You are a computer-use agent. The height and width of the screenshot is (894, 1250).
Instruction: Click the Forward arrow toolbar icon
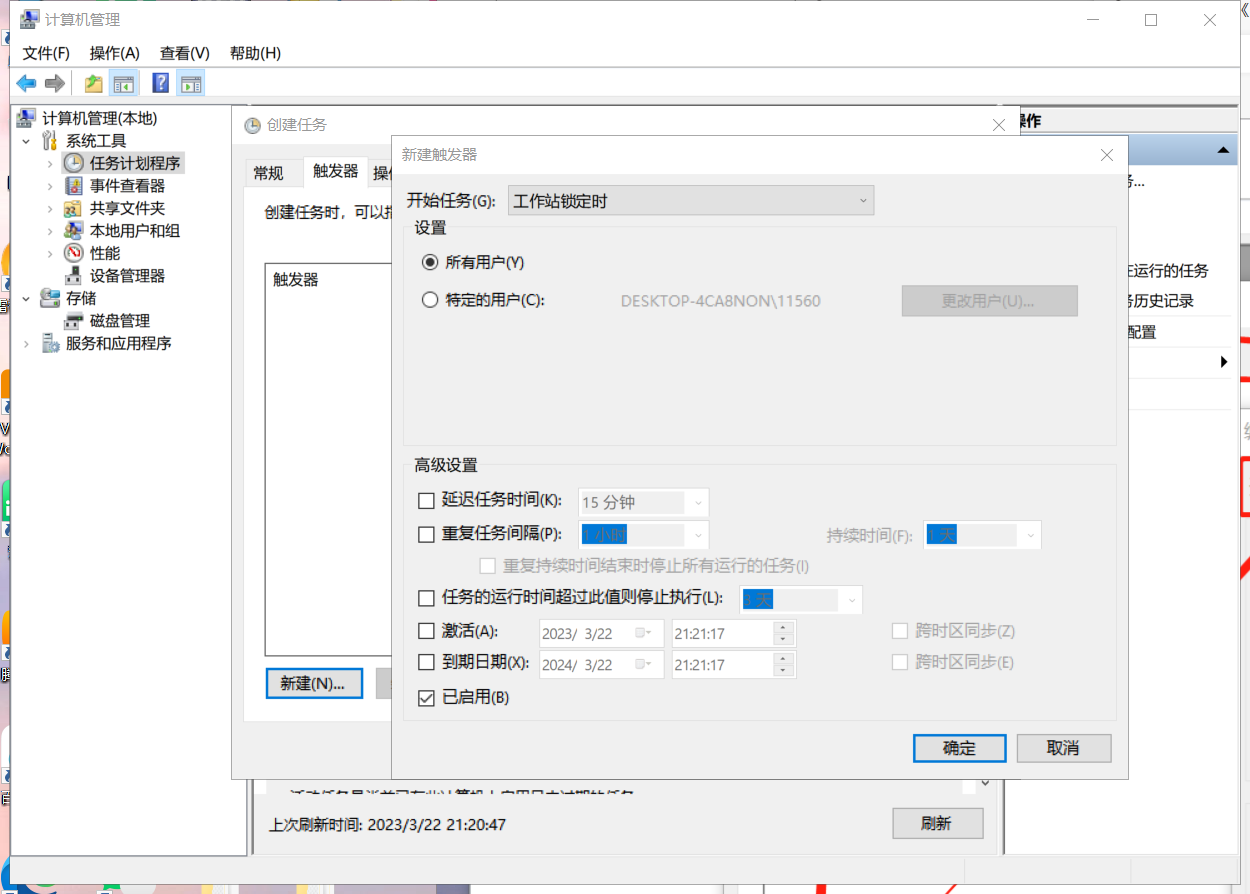[x=55, y=84]
